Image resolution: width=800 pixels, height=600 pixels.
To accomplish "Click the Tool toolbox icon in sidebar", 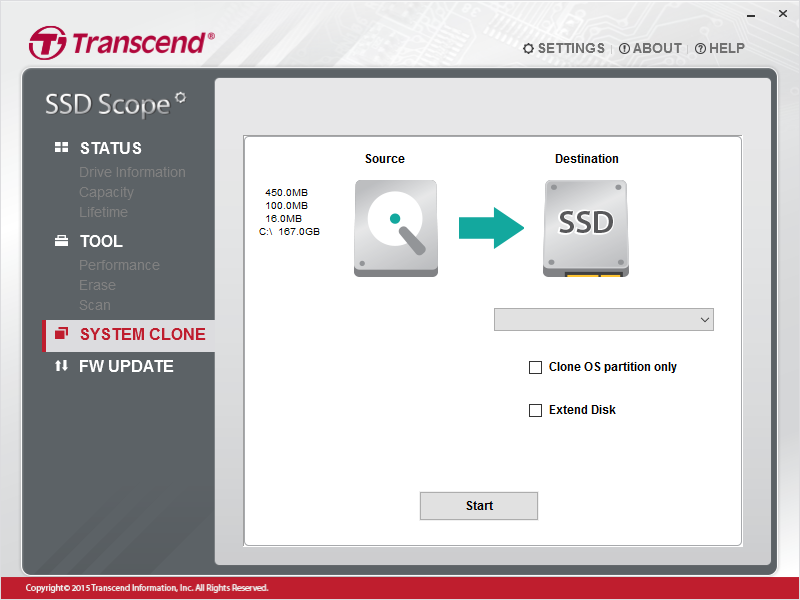I will coord(61,241).
